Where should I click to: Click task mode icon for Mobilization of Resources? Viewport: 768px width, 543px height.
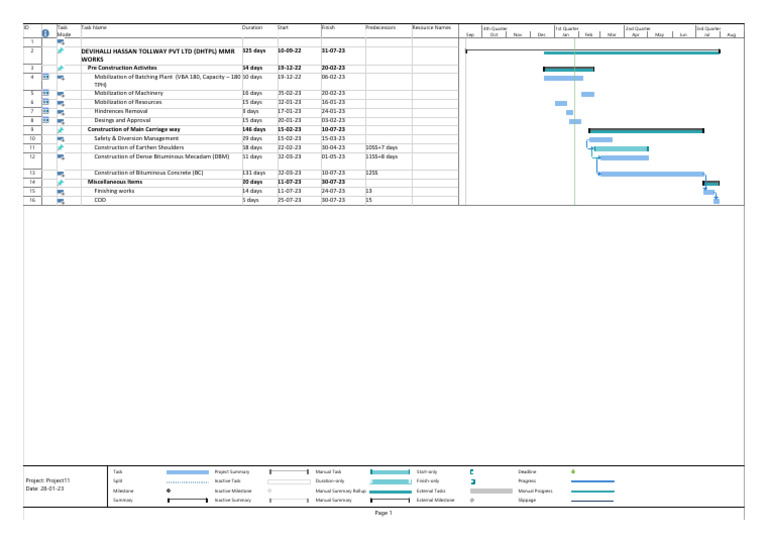pos(61,103)
